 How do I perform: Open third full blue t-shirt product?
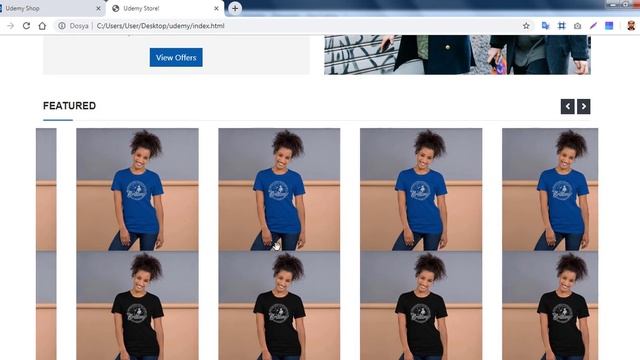[x=421, y=189]
